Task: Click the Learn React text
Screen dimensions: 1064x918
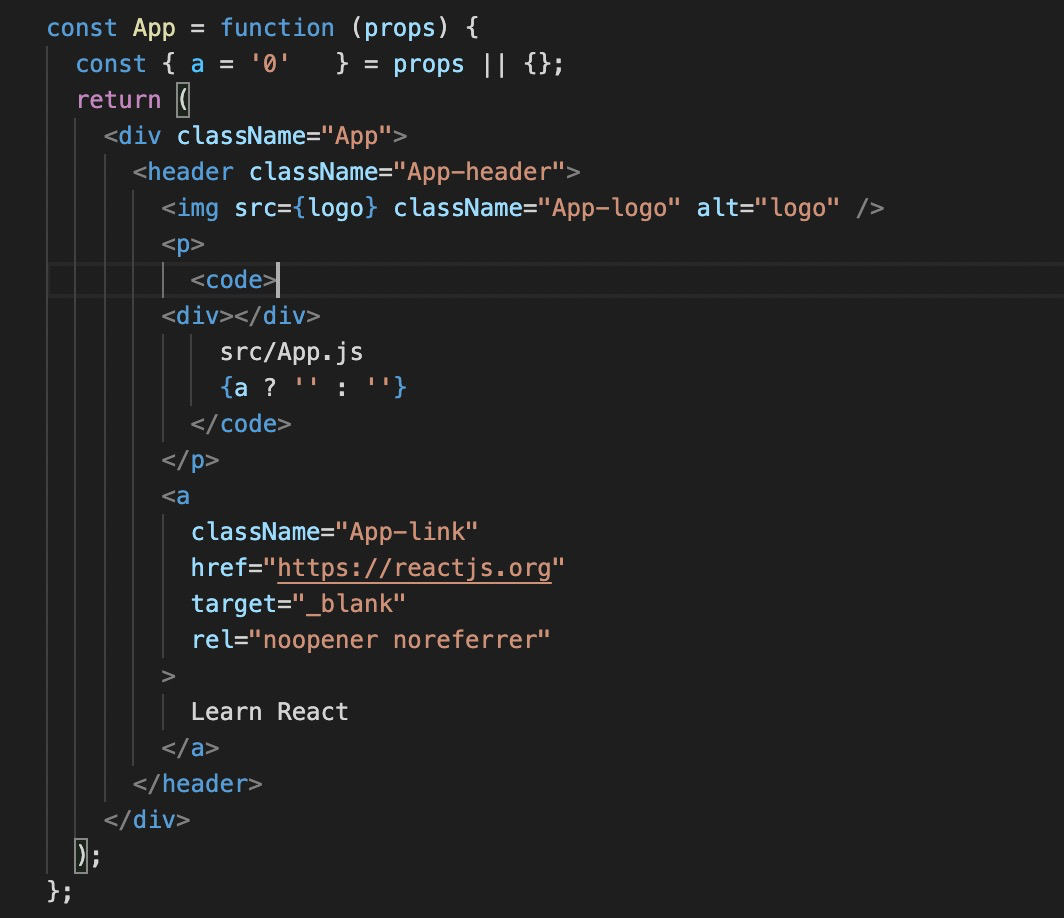Action: pyautogui.click(x=269, y=711)
